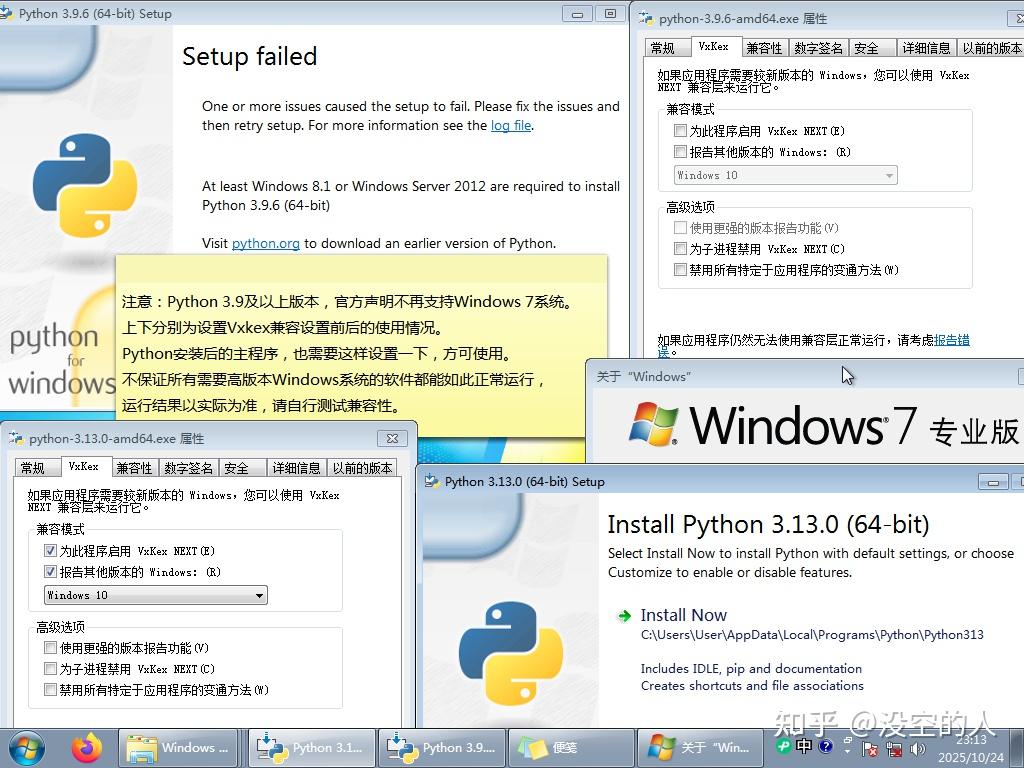Screen dimensions: 1024x768
Task: Open 数字签名 tab in 3.13.0 properties
Action: 189,468
